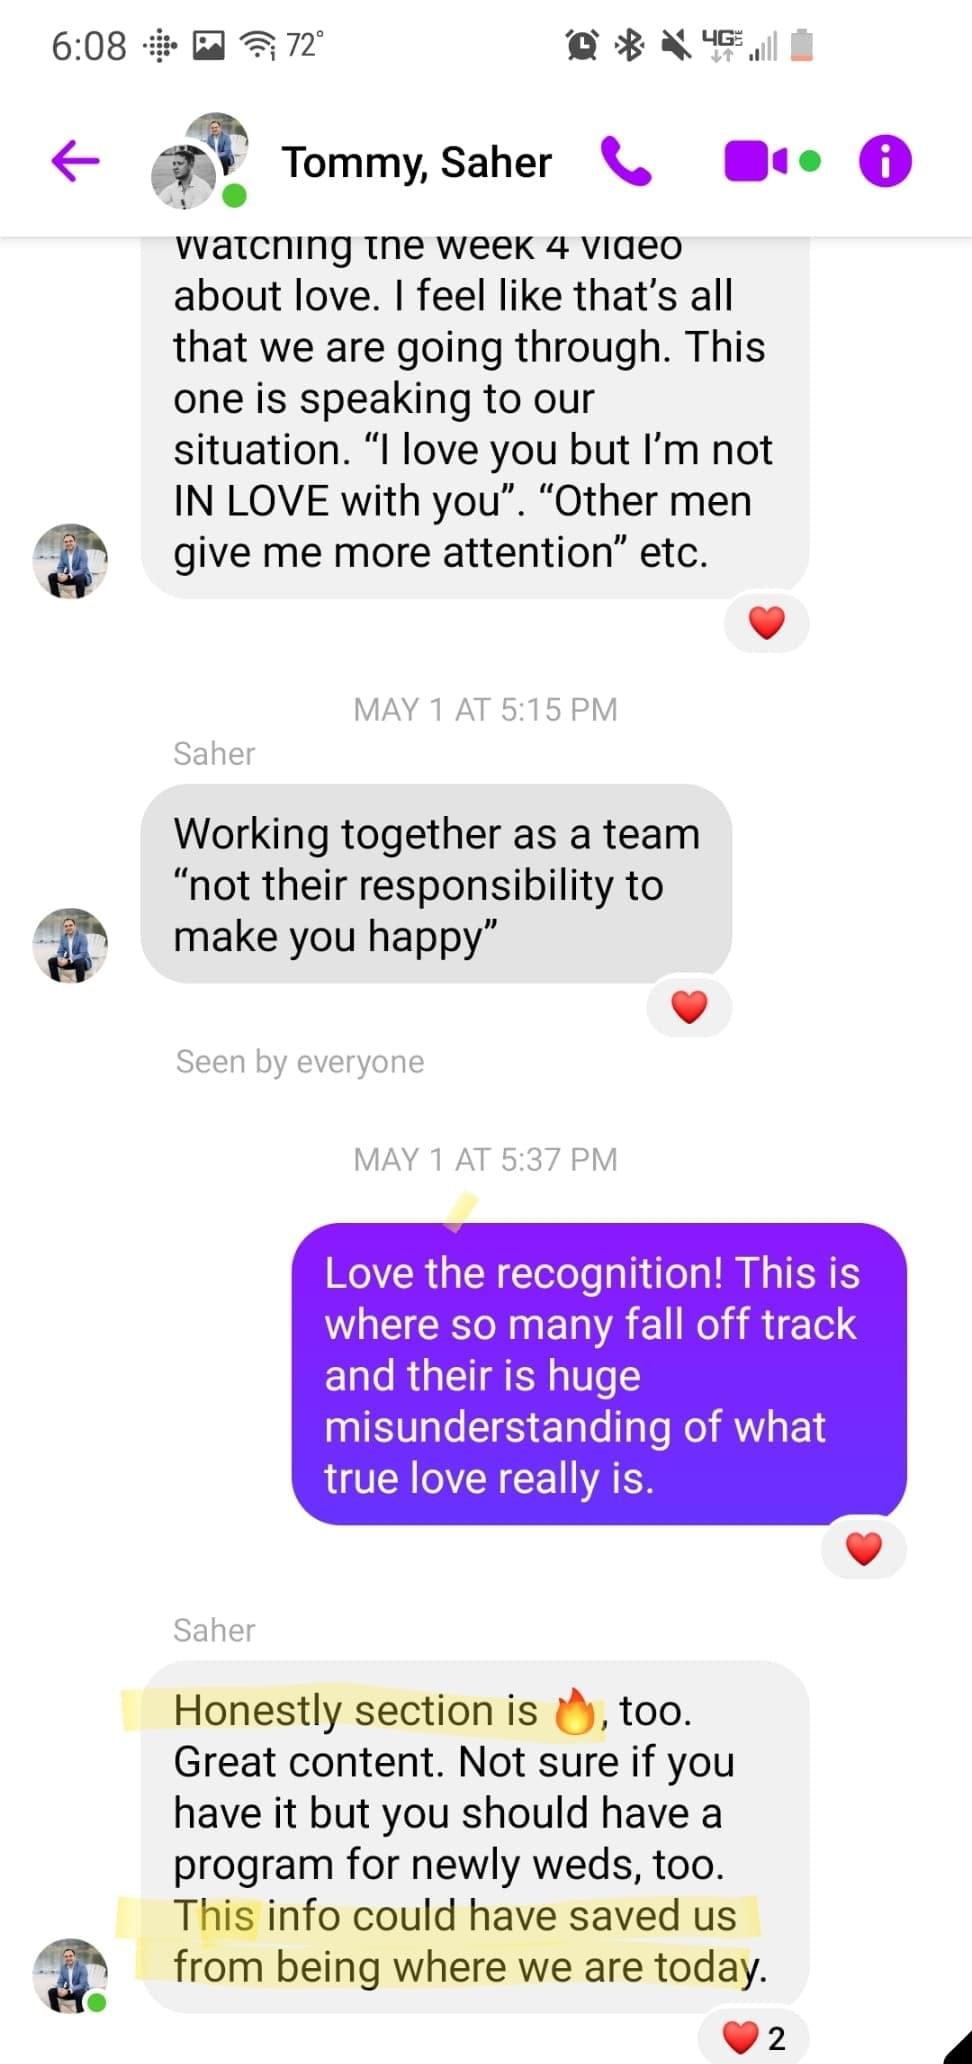972x2064 pixels.
Task: Tap Saher's avatar beside the week 4 message
Action: 70,561
